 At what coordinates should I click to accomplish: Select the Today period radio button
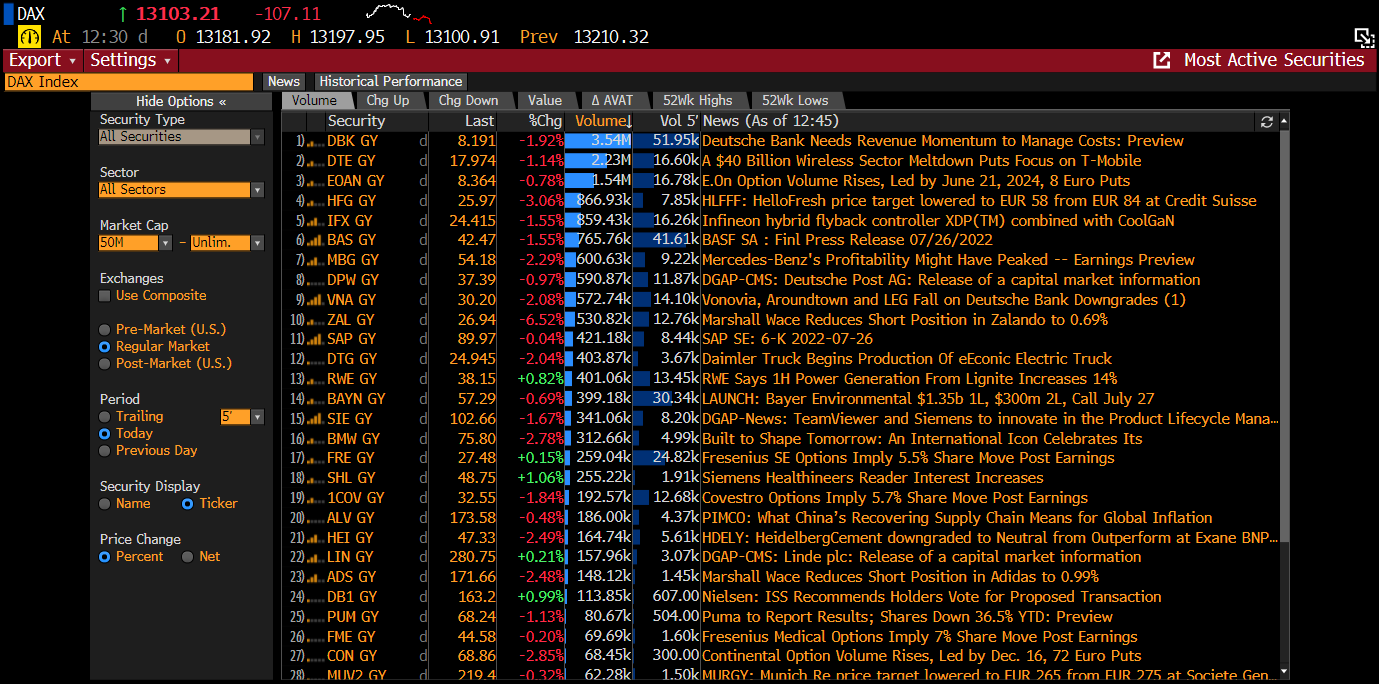(x=105, y=434)
